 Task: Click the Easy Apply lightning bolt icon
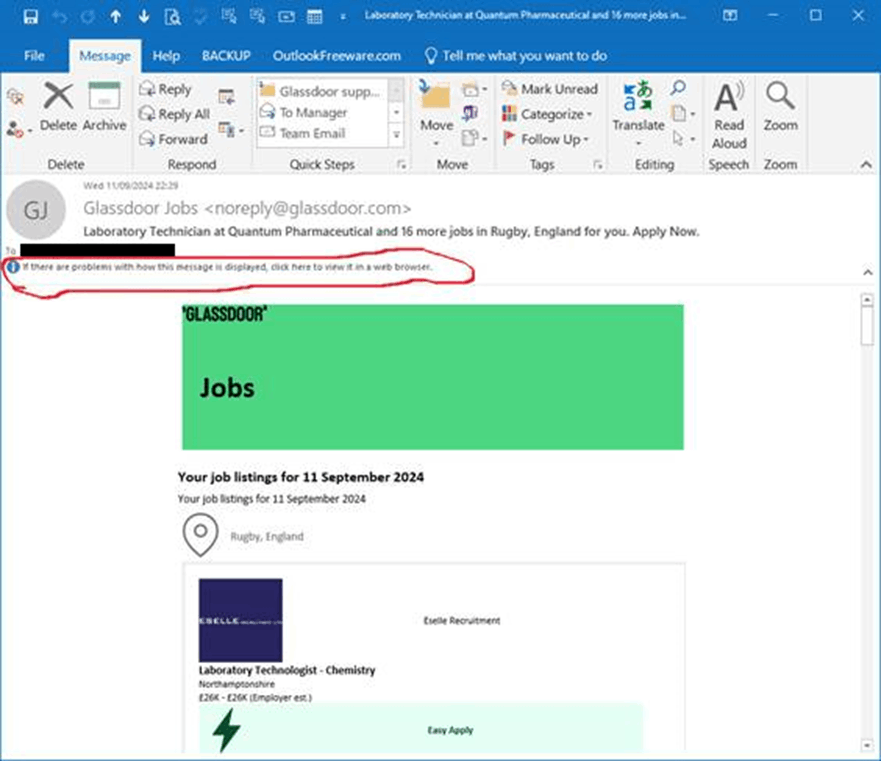click(x=226, y=730)
